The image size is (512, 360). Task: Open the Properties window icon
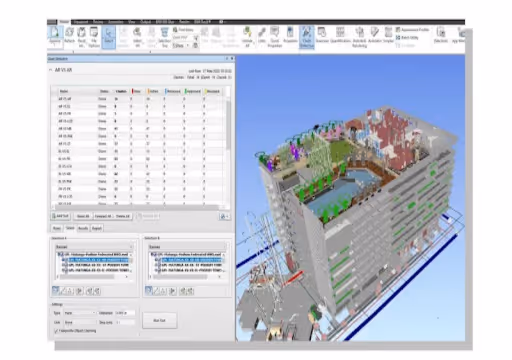290,35
